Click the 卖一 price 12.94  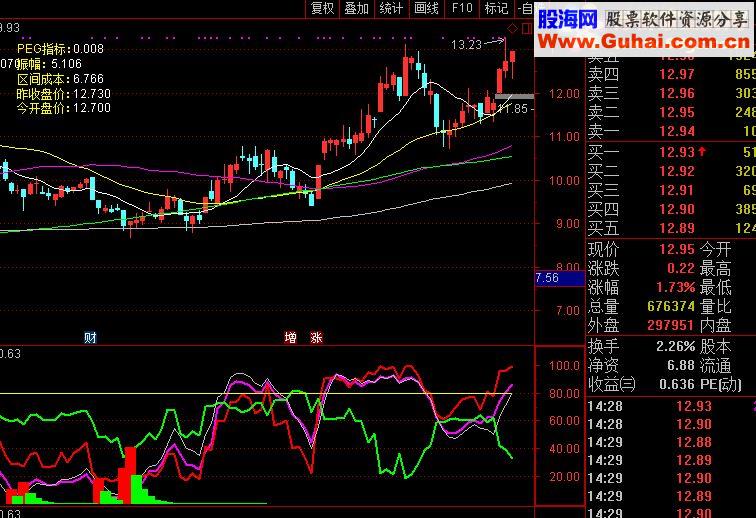(677, 131)
